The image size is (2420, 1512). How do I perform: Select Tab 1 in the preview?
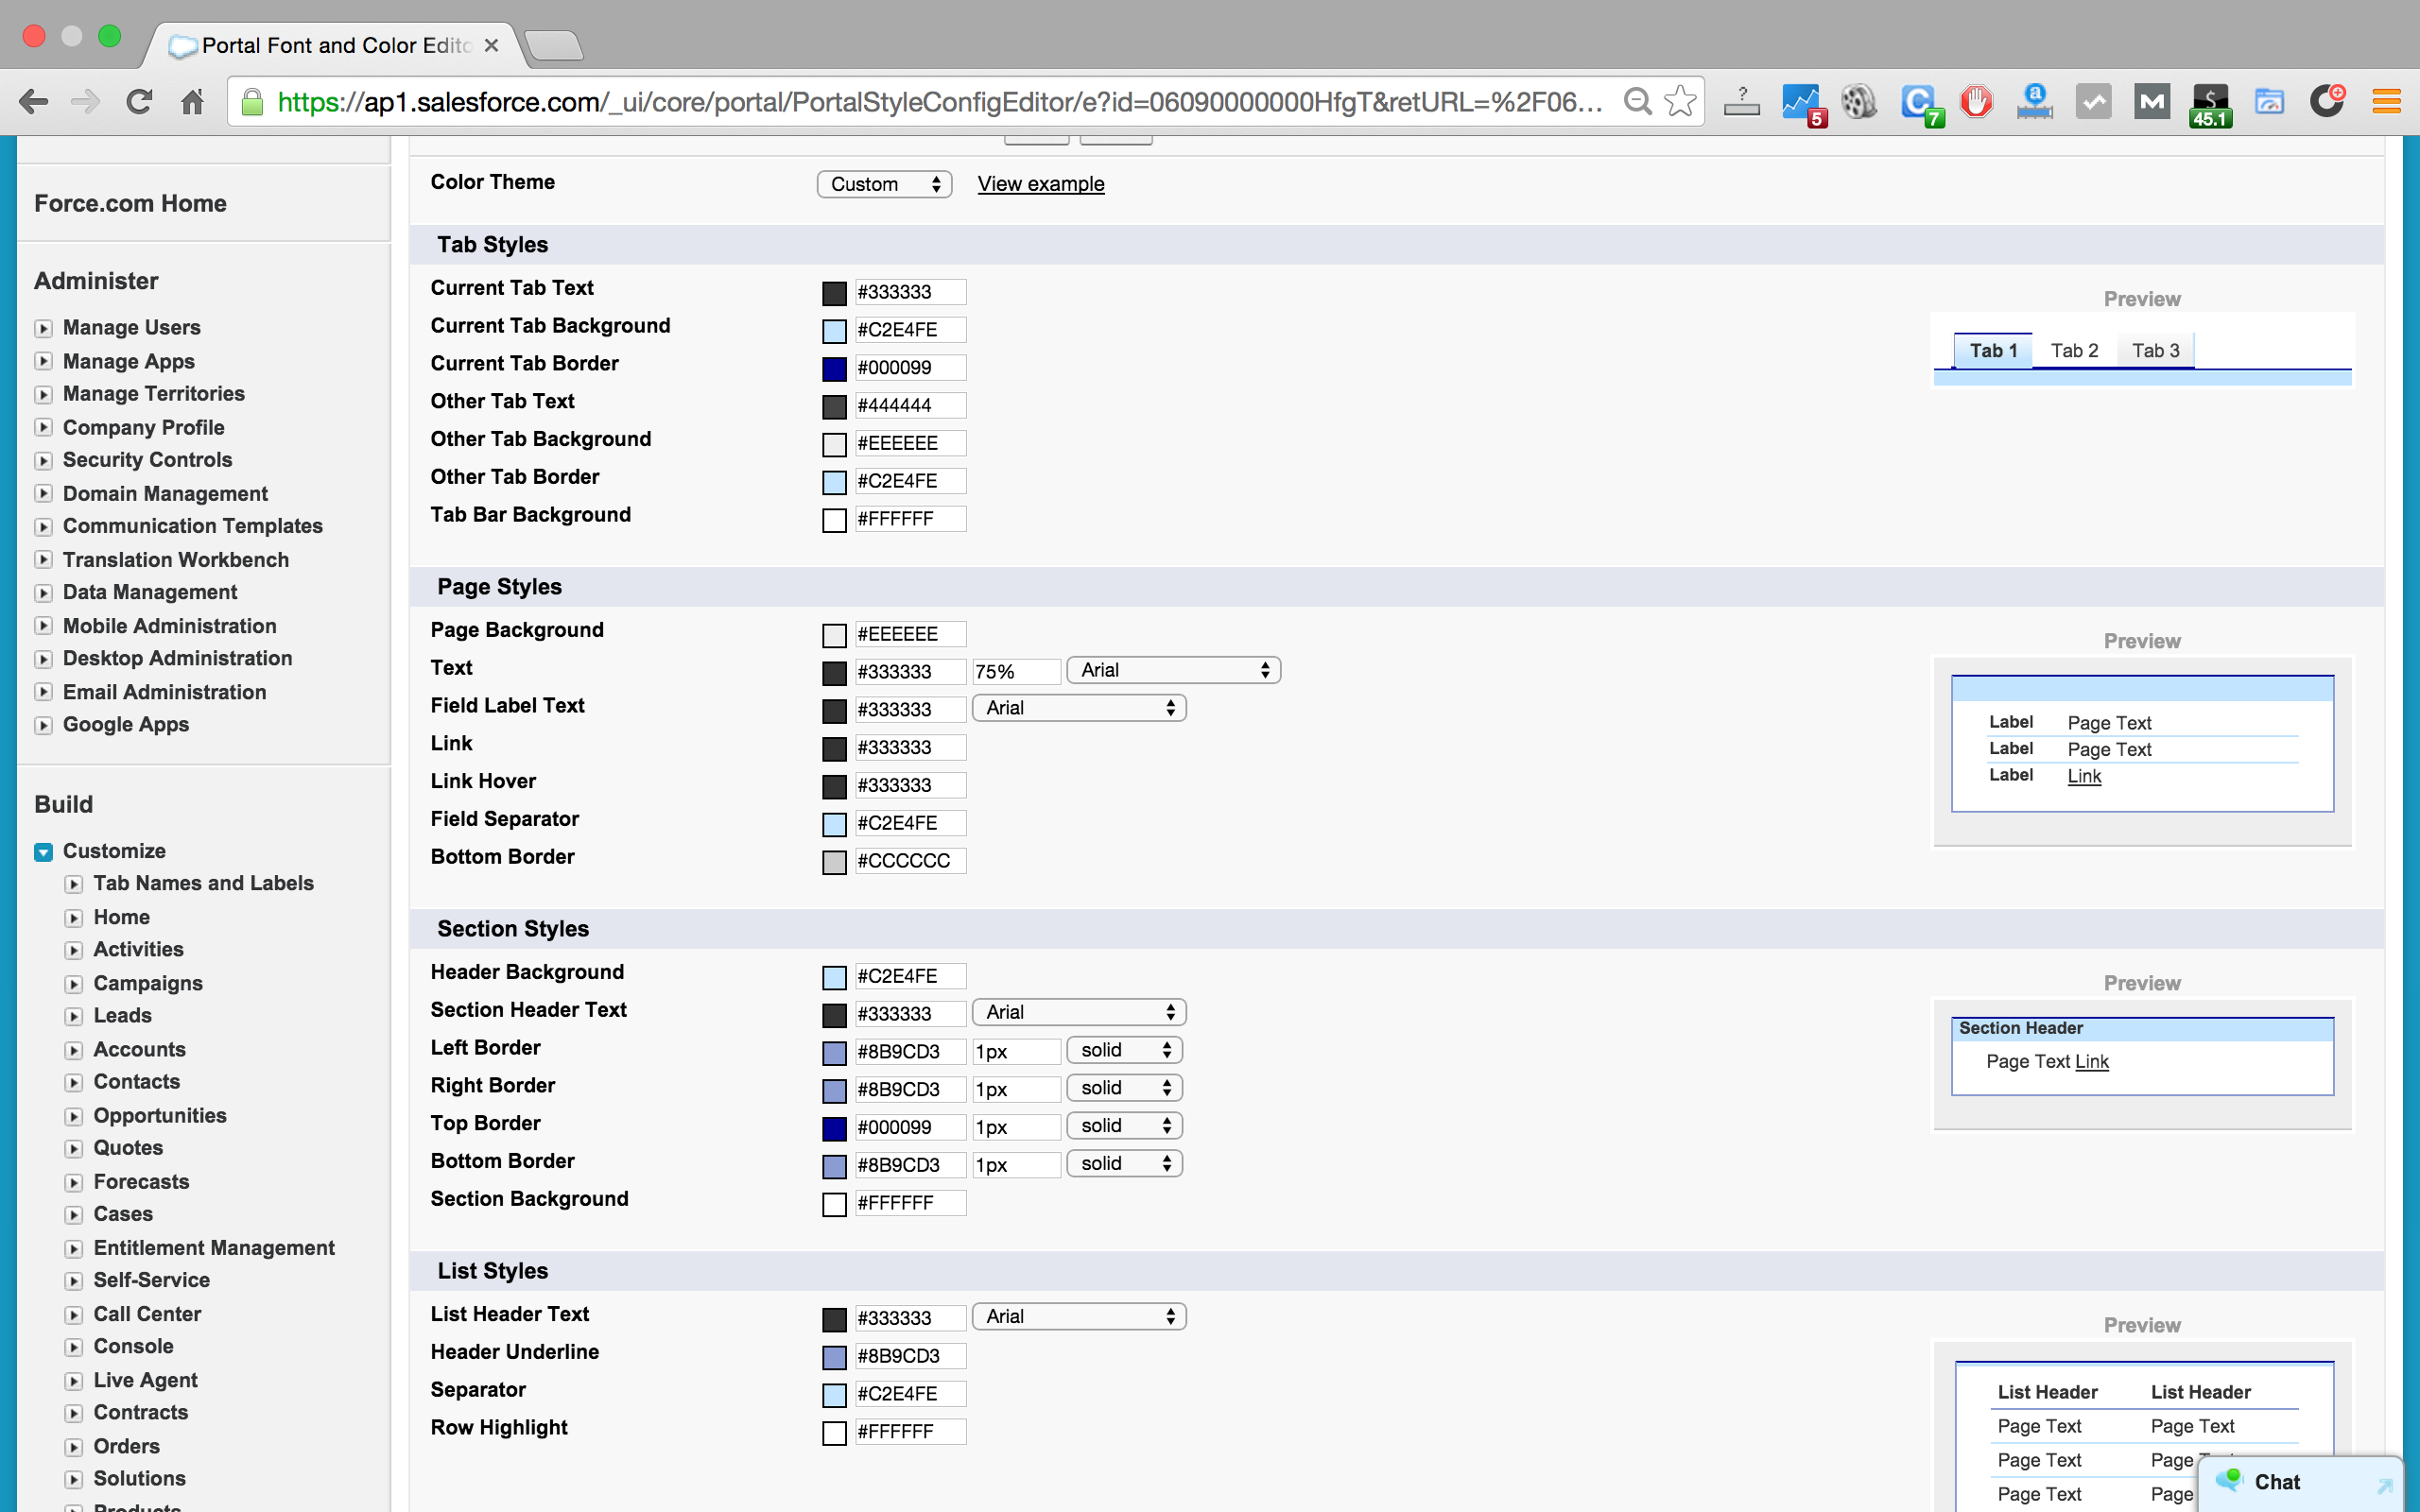pos(1993,351)
